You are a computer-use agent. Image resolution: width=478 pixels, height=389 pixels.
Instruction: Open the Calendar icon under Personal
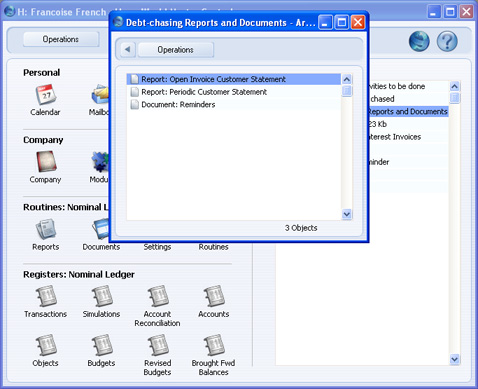tap(46, 95)
